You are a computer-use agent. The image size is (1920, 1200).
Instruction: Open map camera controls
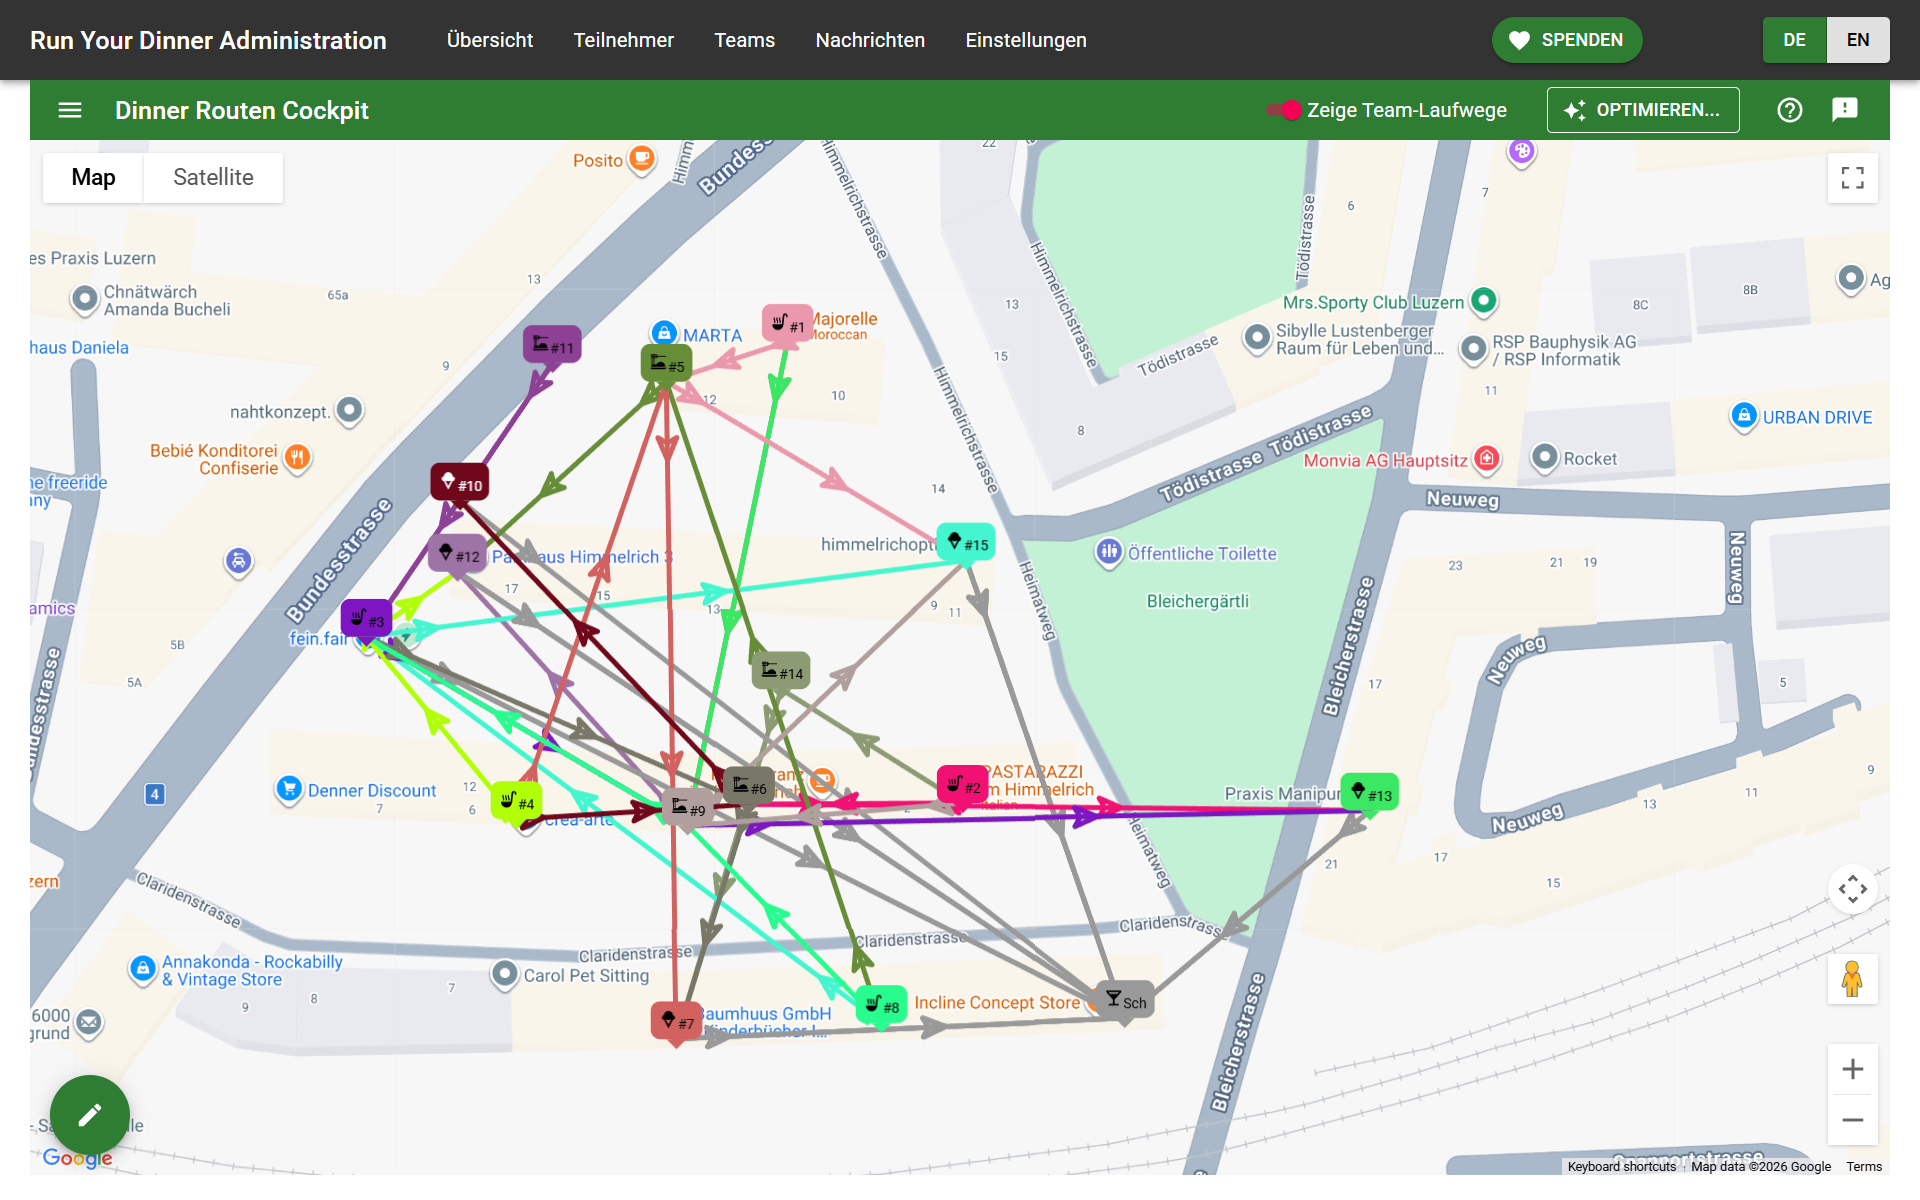[x=1852, y=889]
